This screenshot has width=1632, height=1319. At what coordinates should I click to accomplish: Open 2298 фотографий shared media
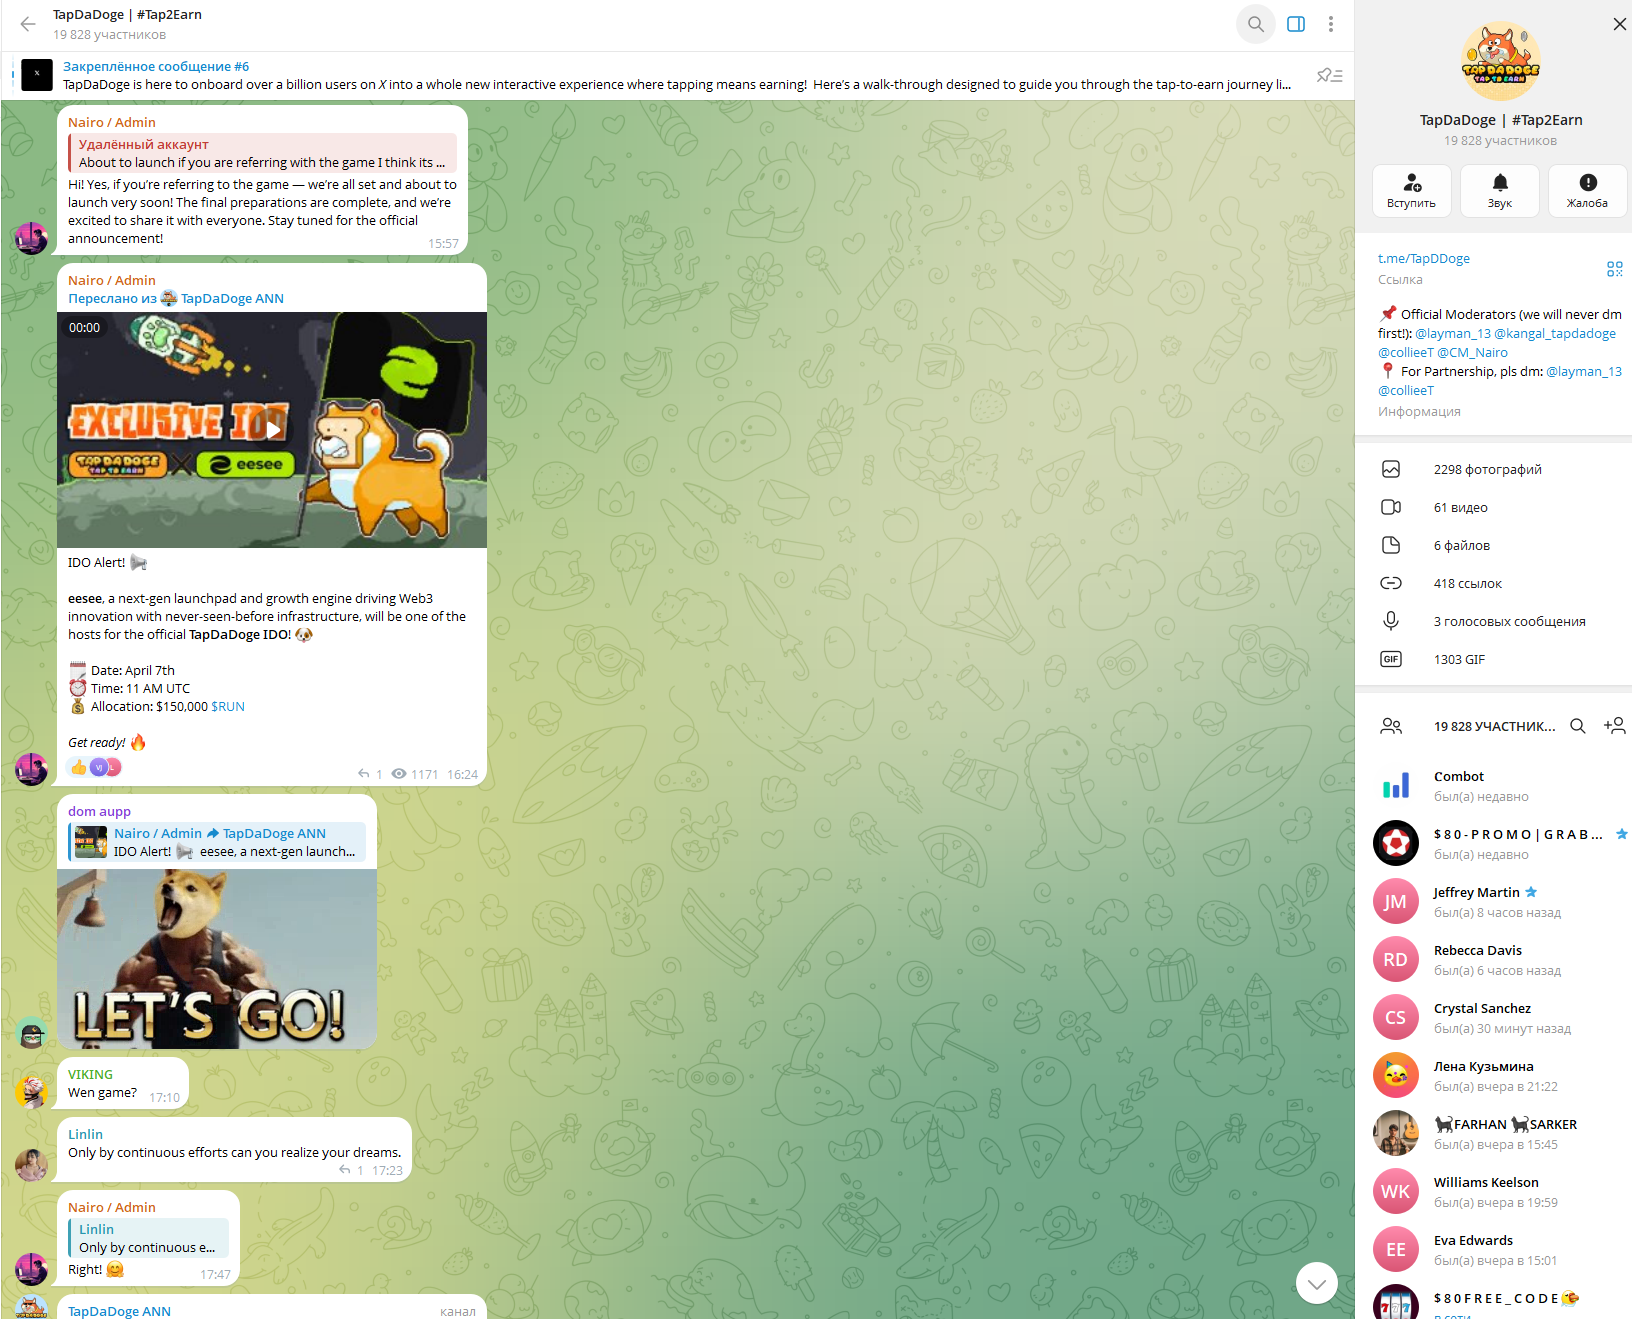click(x=1494, y=469)
